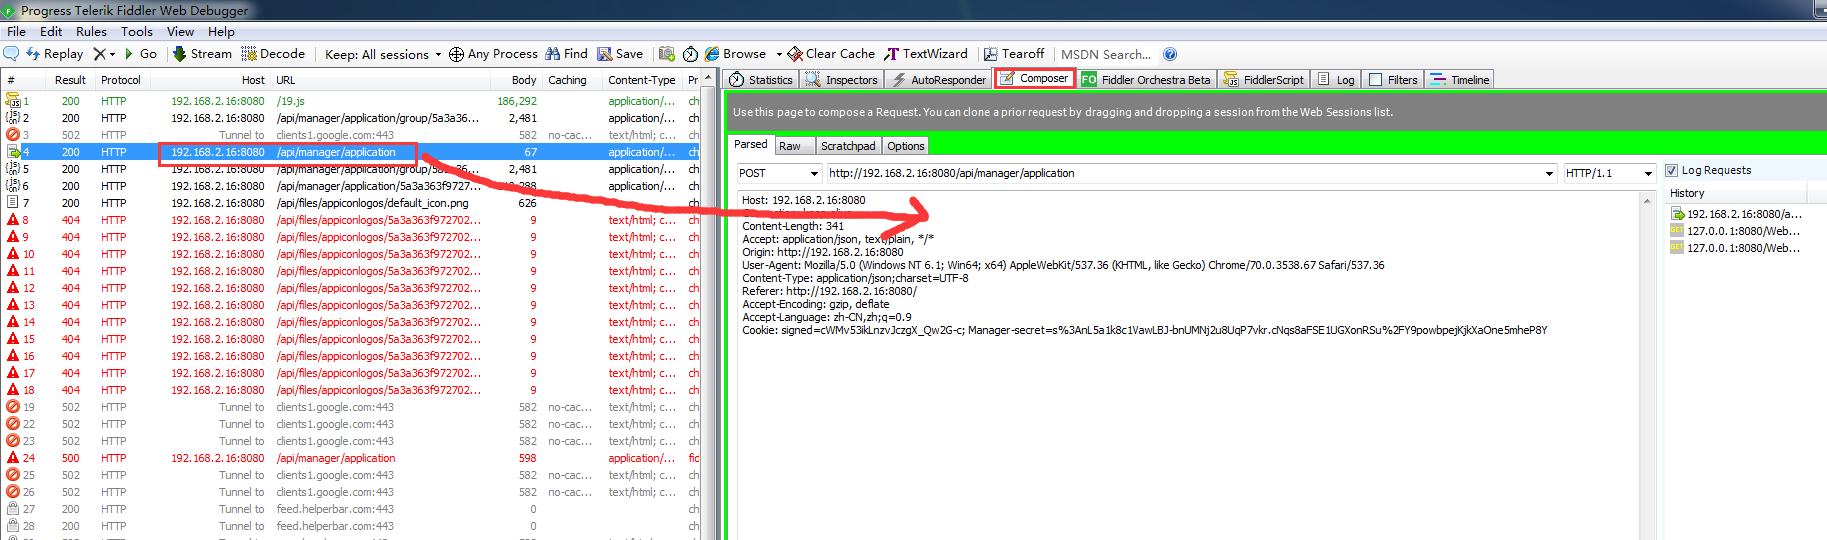Click the Save toolbar button
The height and width of the screenshot is (540, 1827).
point(620,54)
